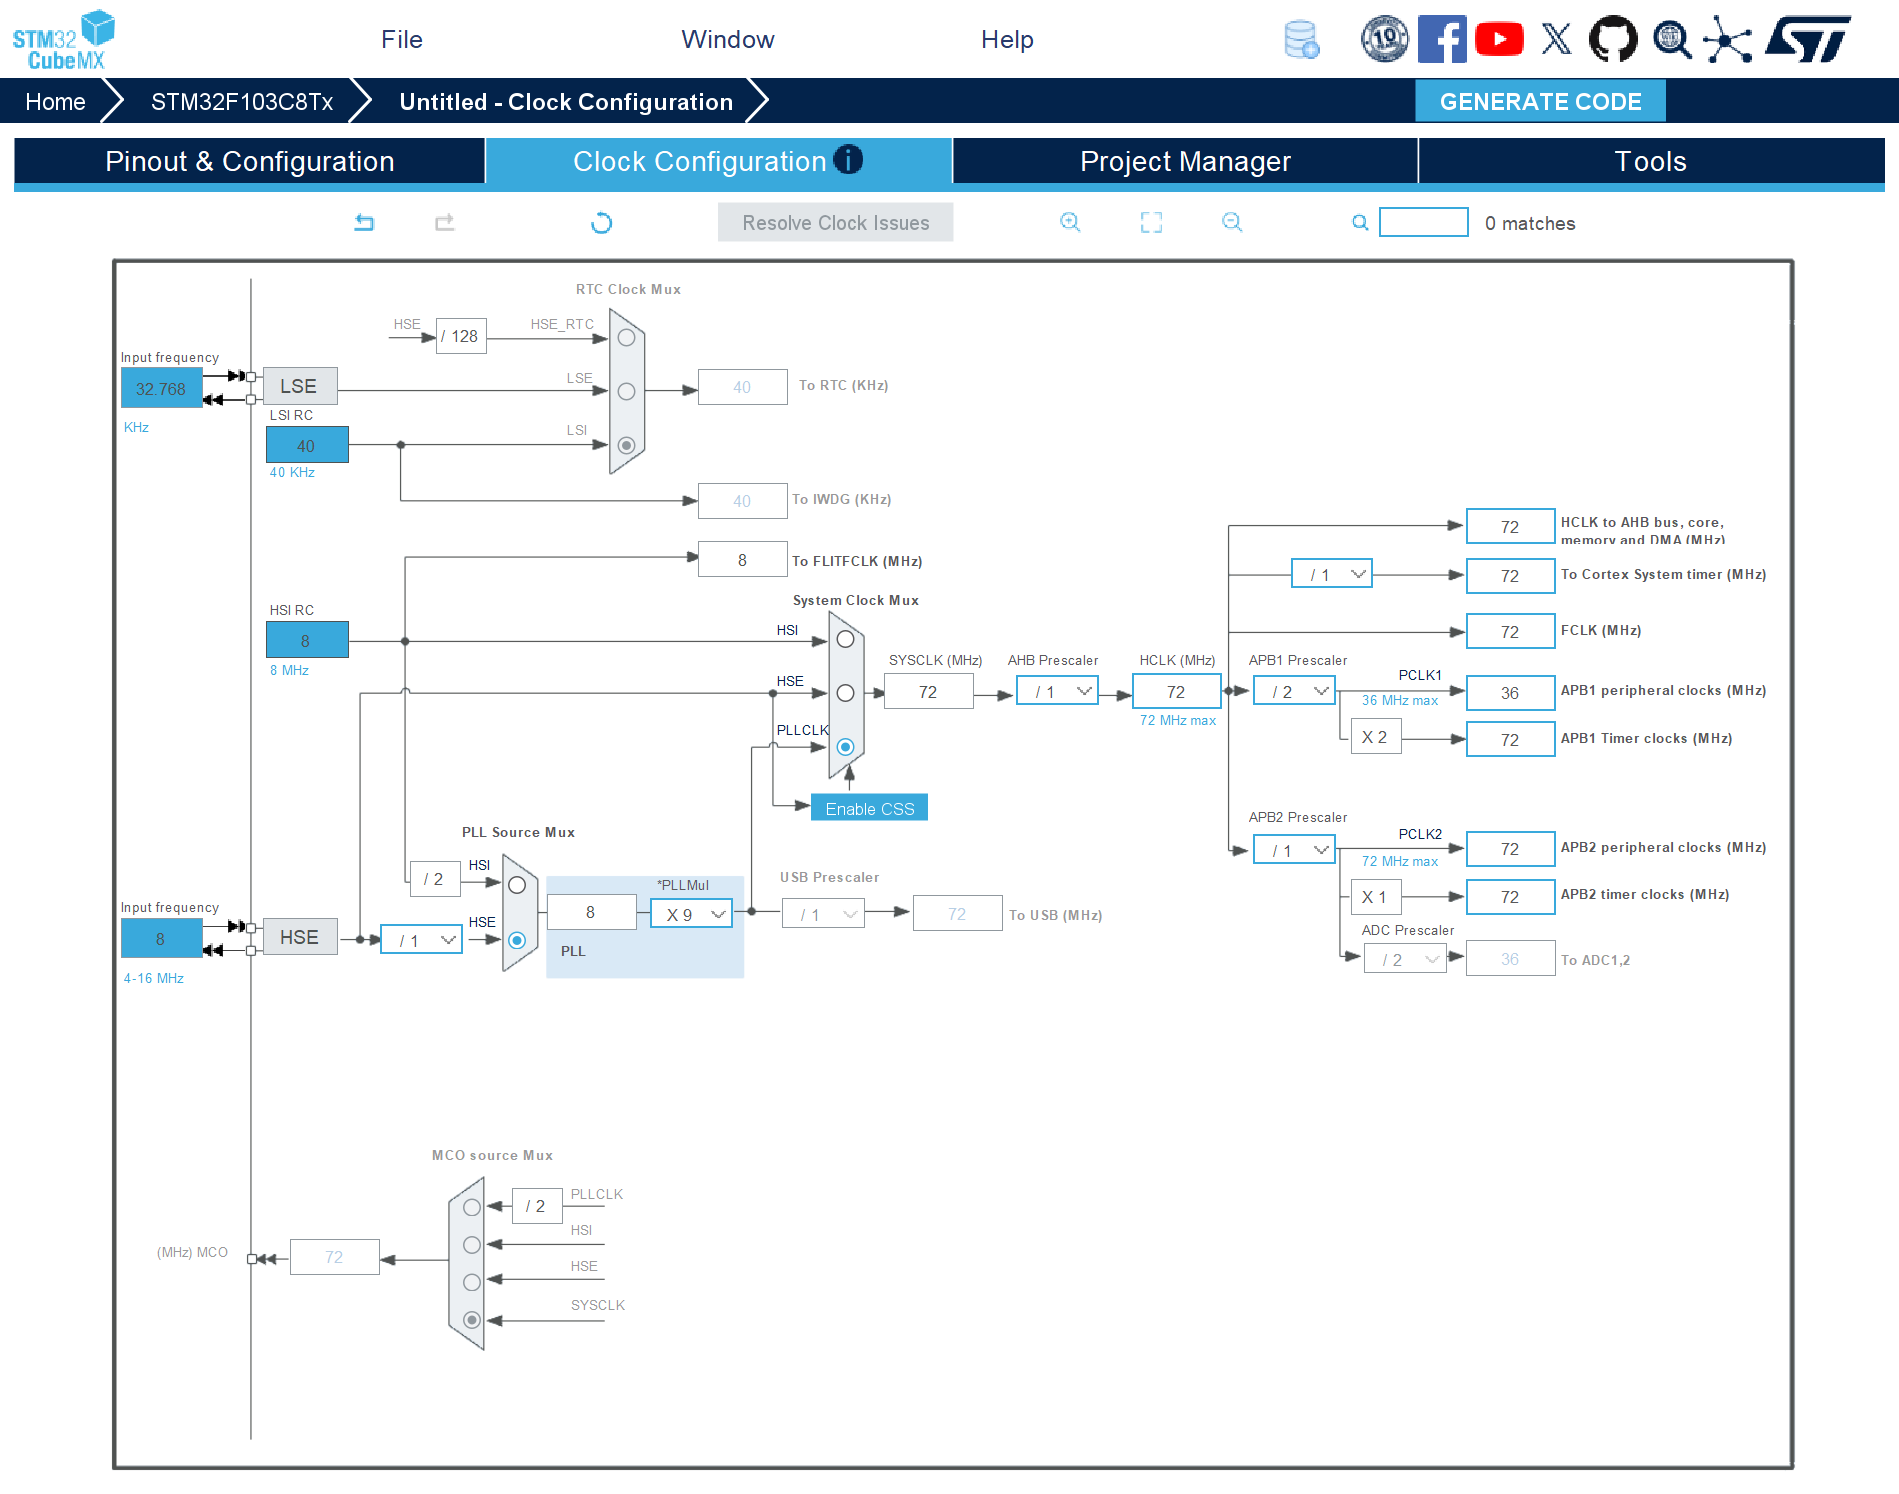Open the GitHub icon link
Viewport: 1899px width, 1494px height.
click(1613, 40)
